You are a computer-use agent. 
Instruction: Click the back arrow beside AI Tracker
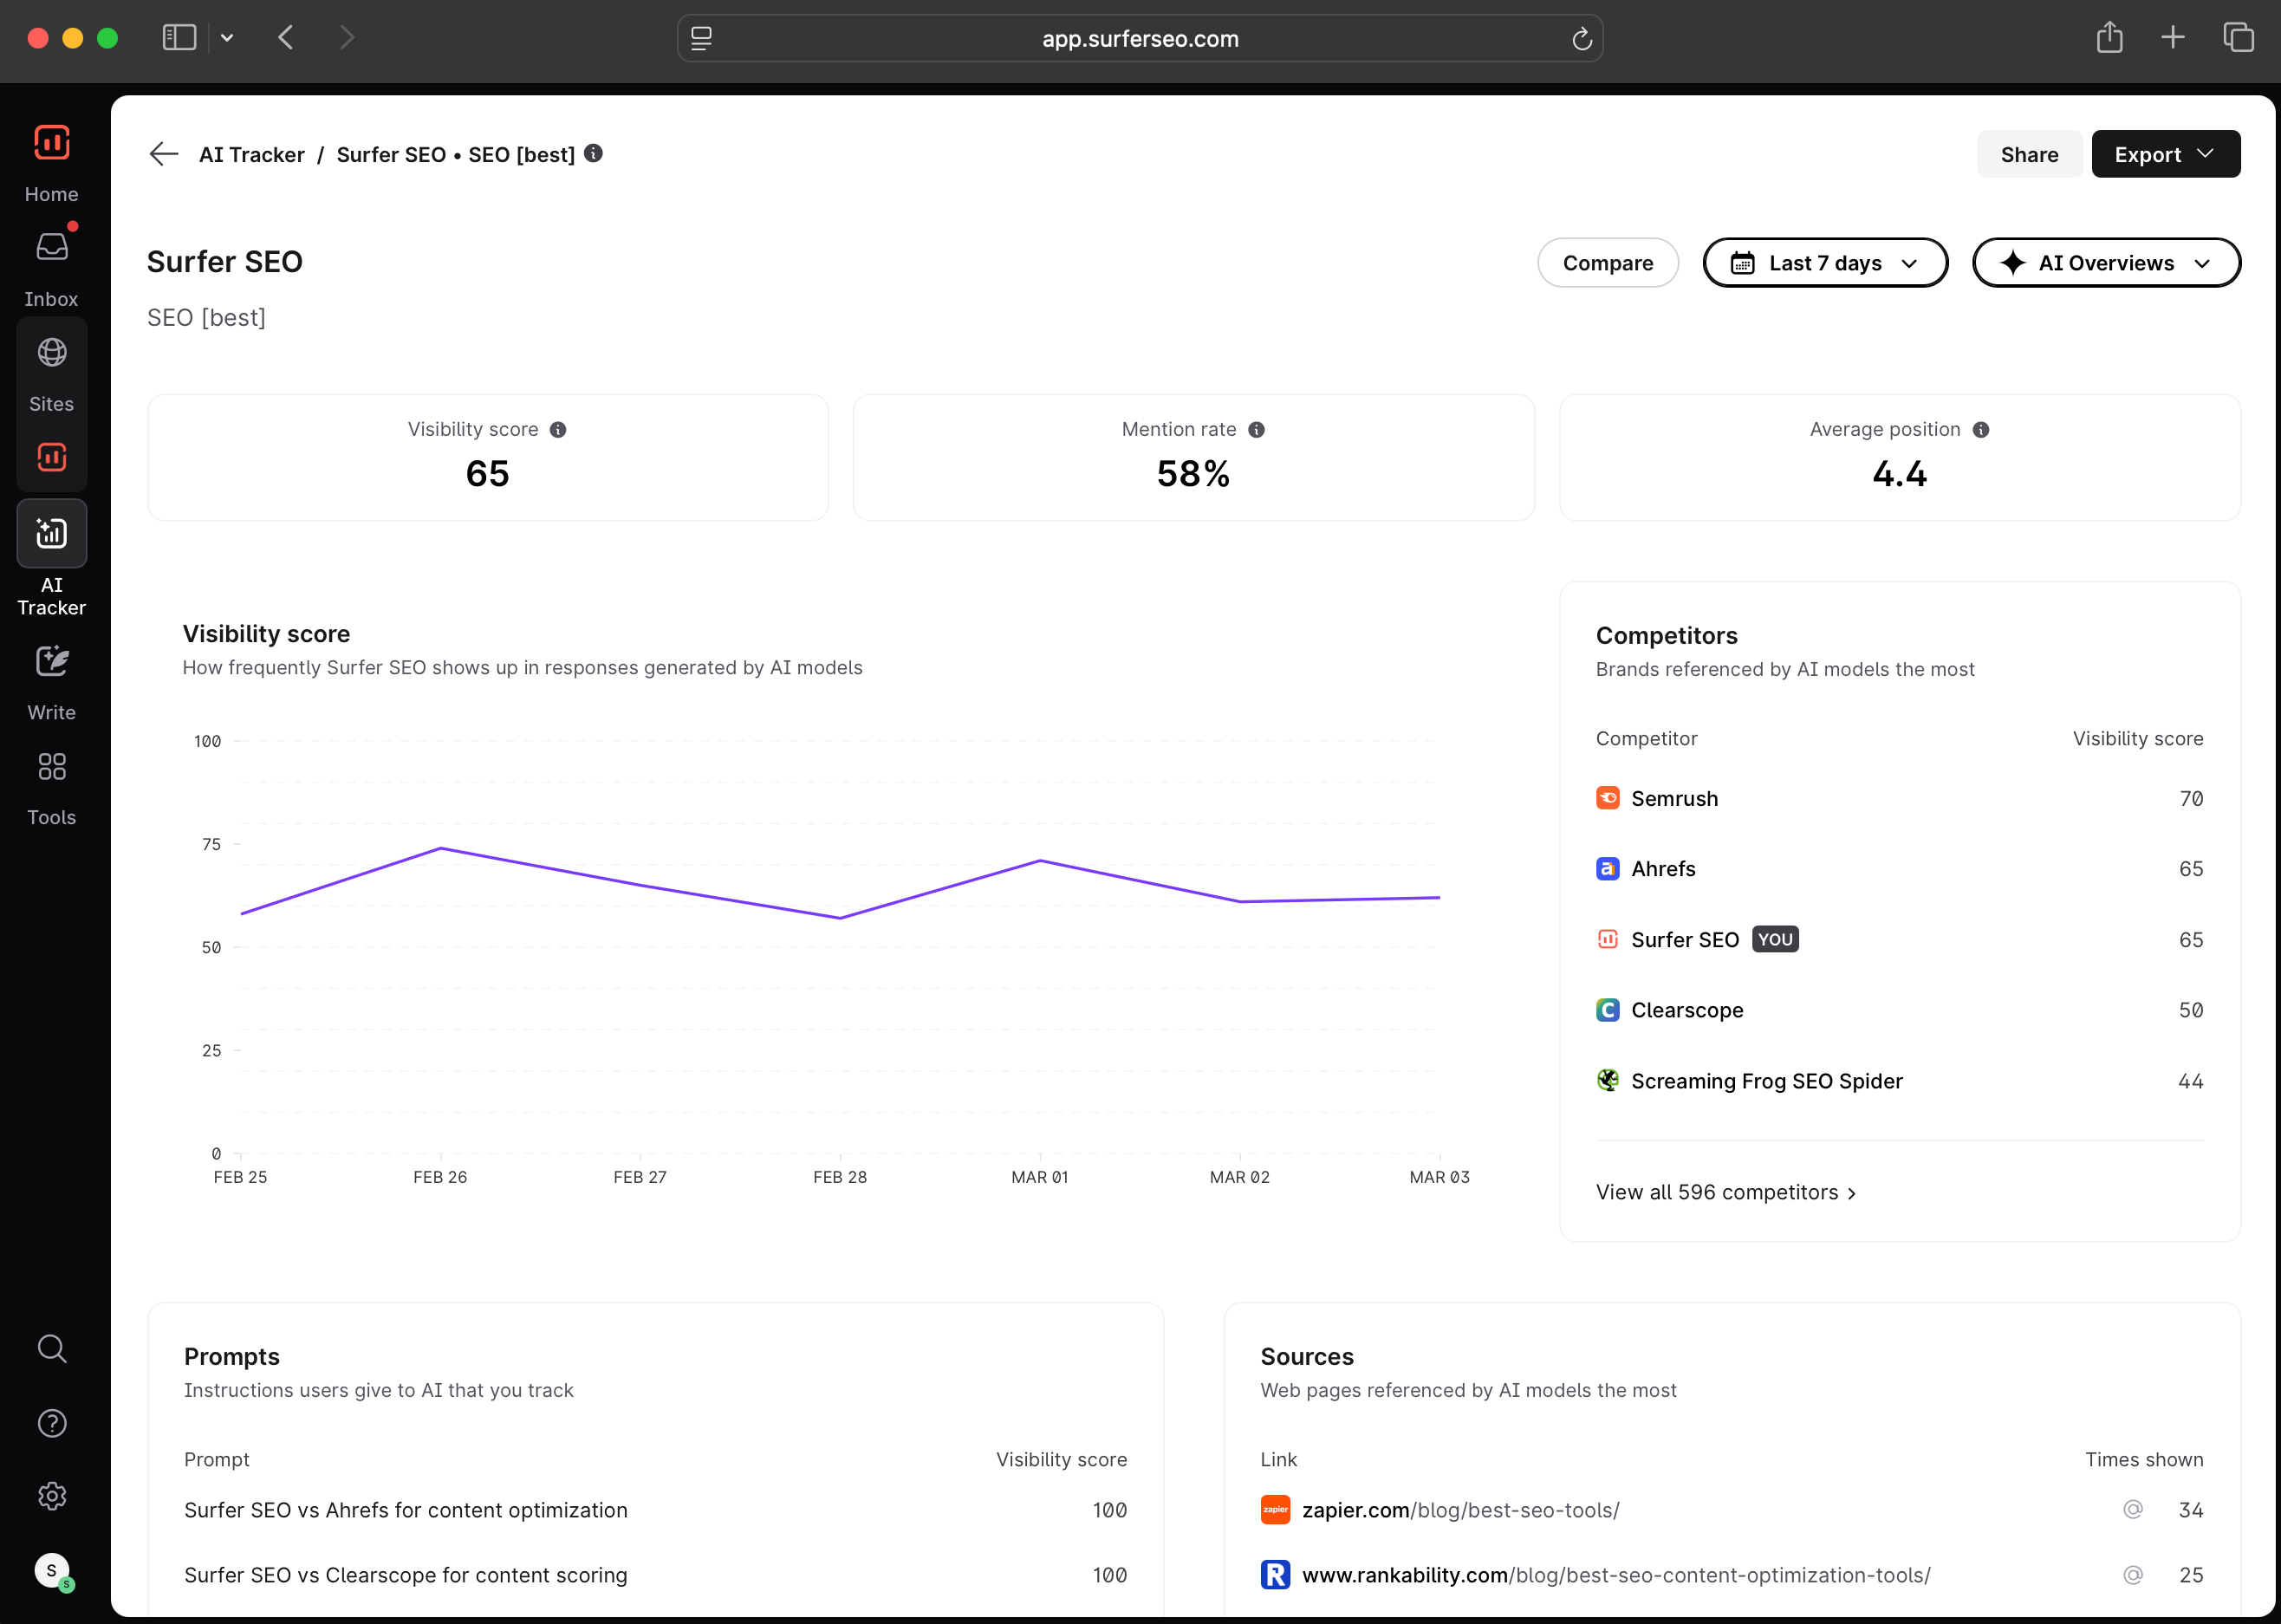click(163, 154)
